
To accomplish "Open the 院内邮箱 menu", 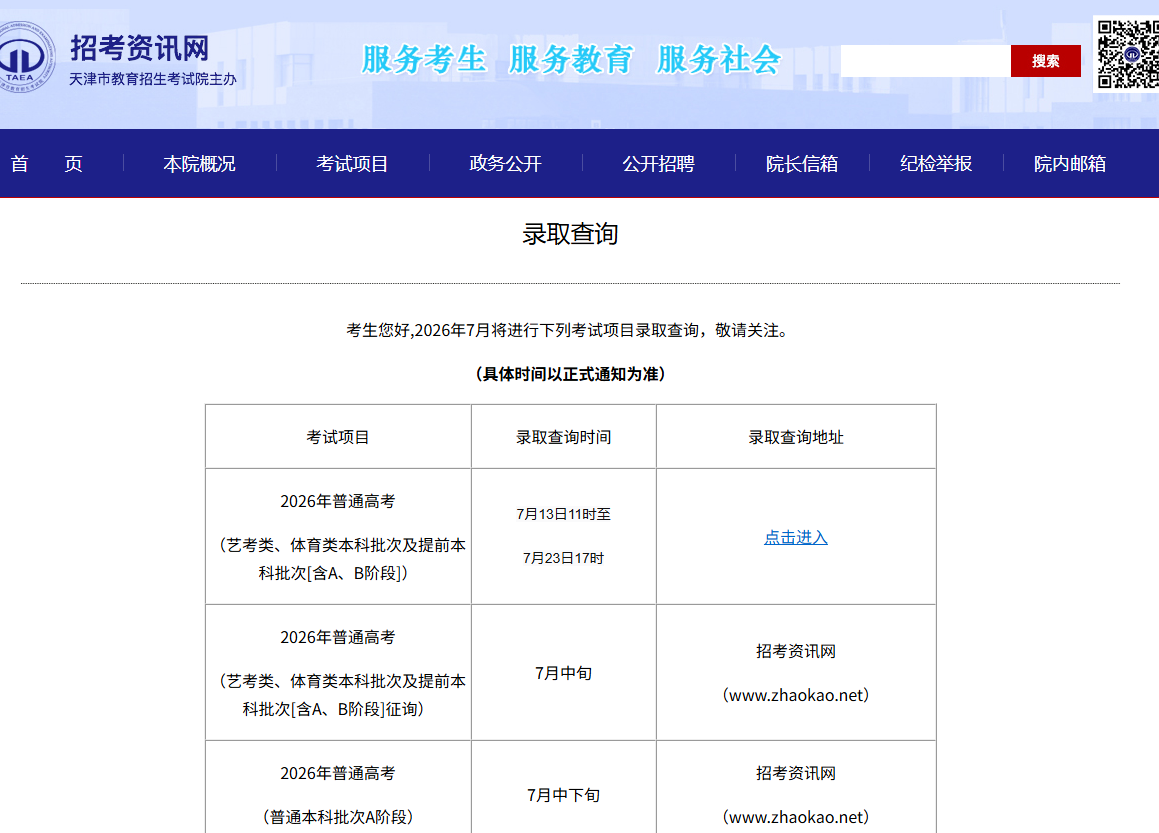I will click(x=1070, y=163).
